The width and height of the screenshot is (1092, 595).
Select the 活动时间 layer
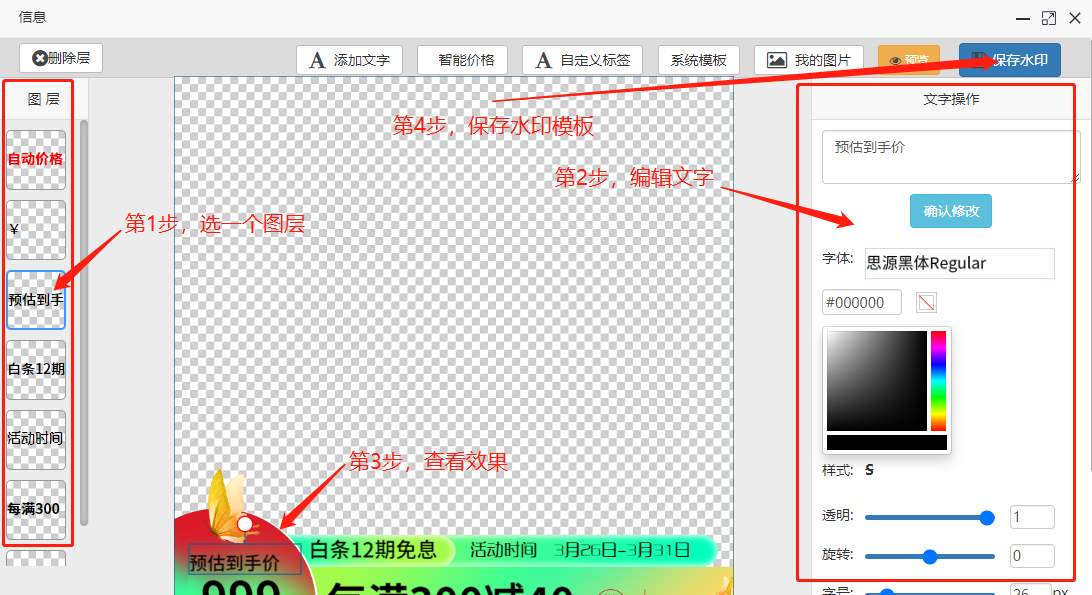pyautogui.click(x=36, y=439)
